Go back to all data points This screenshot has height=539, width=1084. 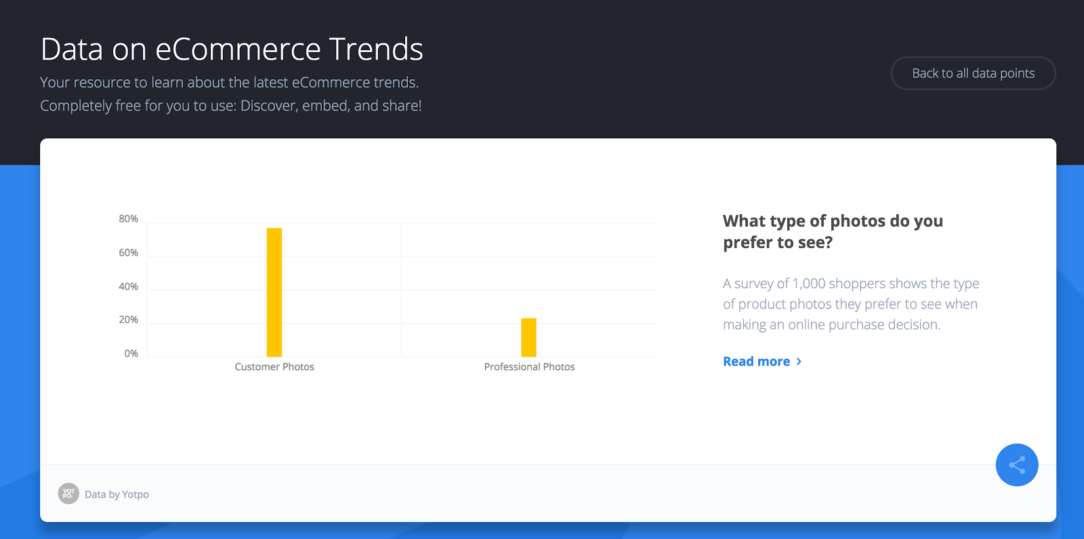pos(973,73)
